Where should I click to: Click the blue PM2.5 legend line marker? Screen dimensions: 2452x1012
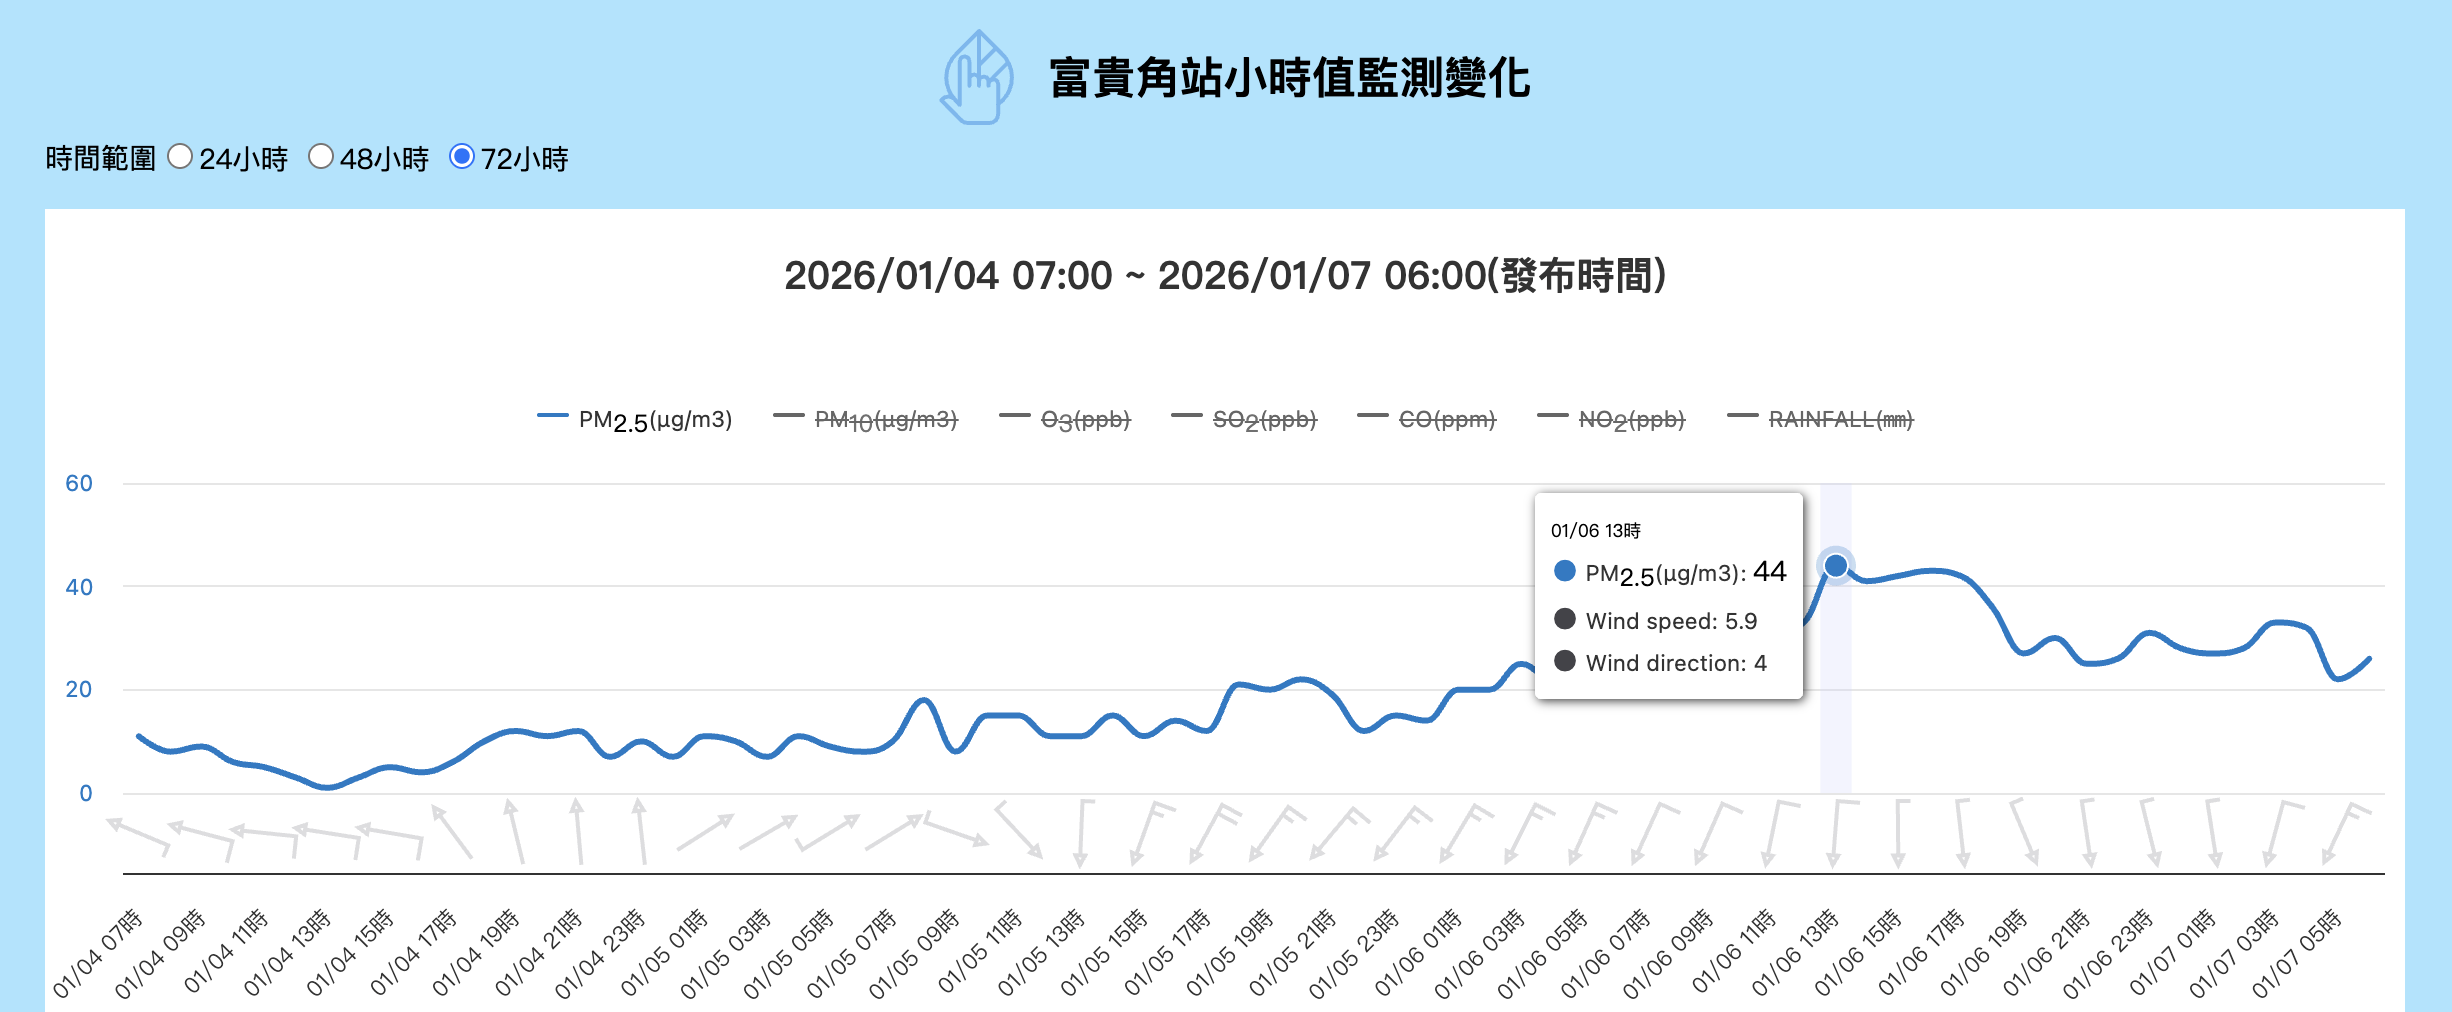[x=554, y=416]
